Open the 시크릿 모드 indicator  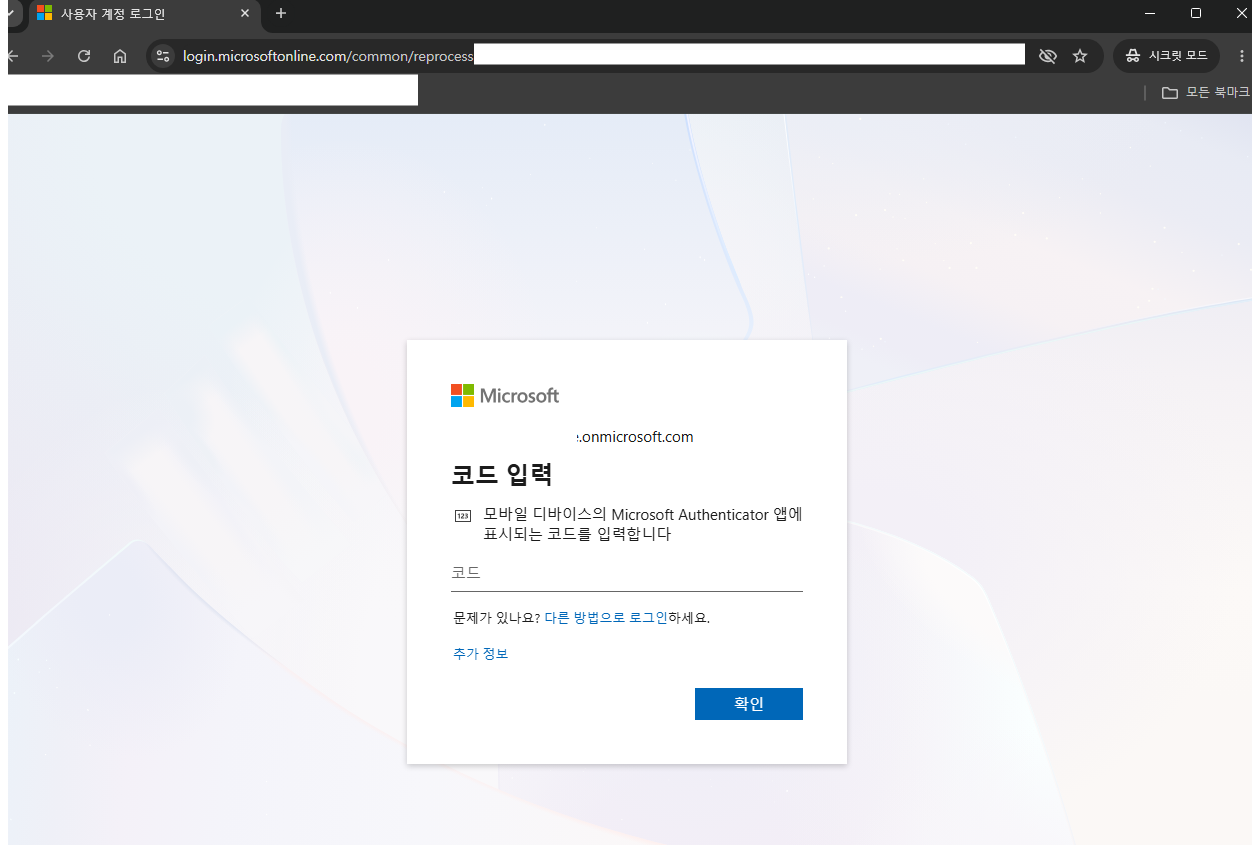pyautogui.click(x=1166, y=56)
